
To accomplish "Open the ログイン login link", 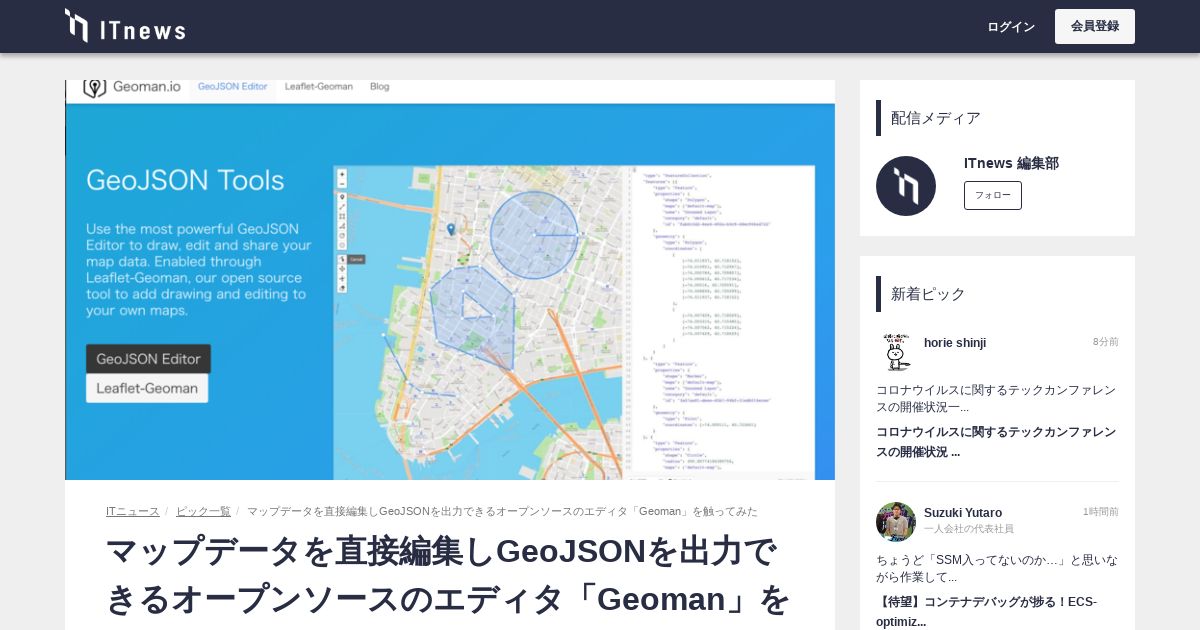I will click(x=1011, y=27).
